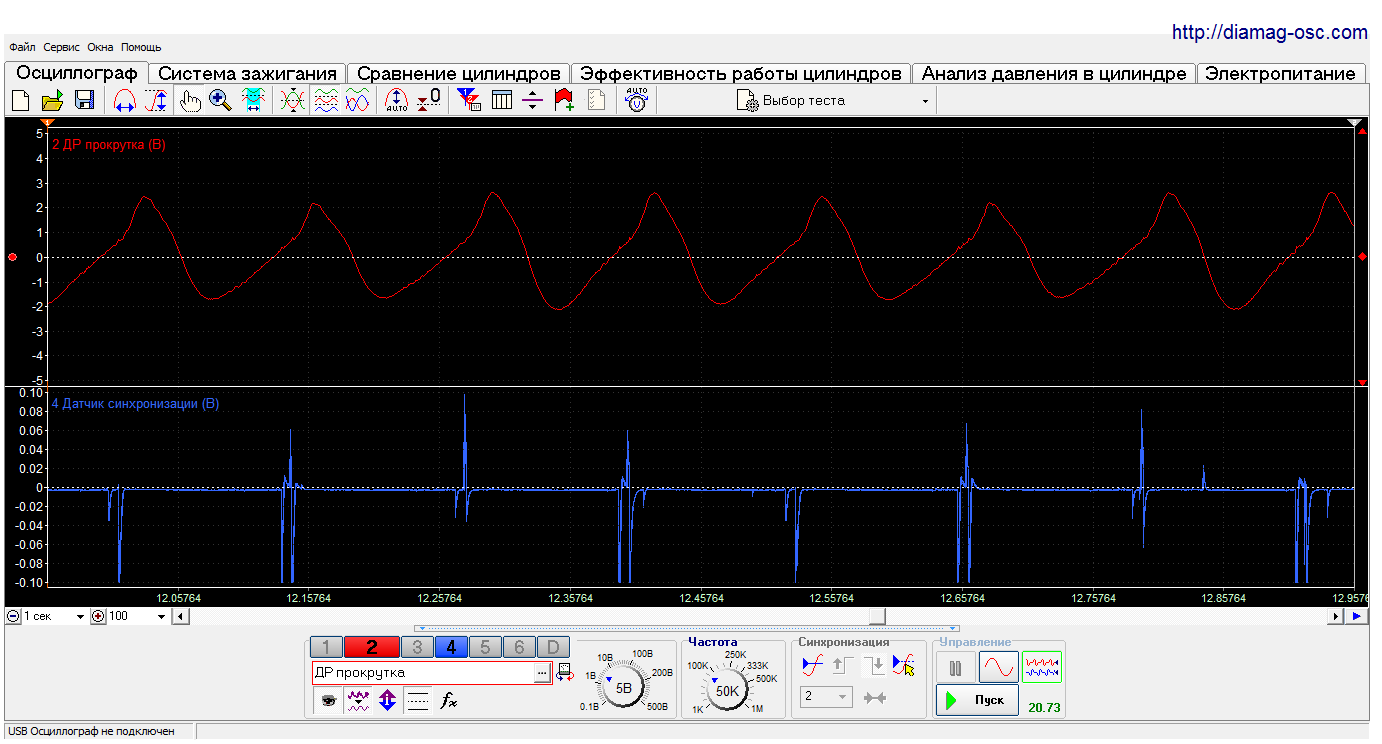The height and width of the screenshot is (744, 1382).
Task: Select the rising step trigger icon
Action: (842, 665)
